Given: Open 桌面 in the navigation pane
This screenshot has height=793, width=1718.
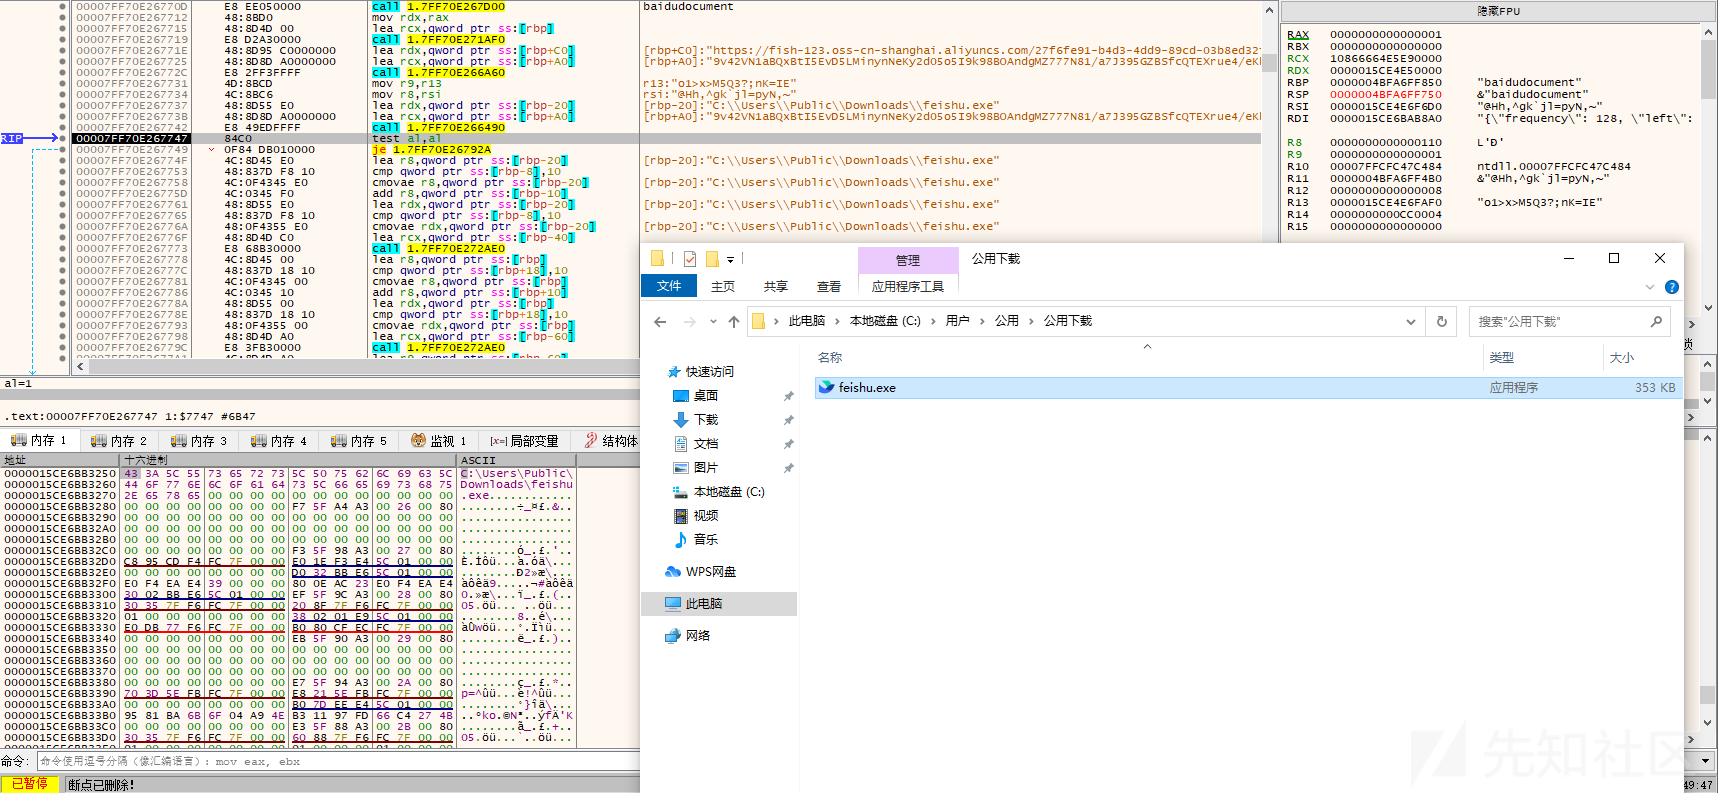Looking at the screenshot, I should [706, 396].
